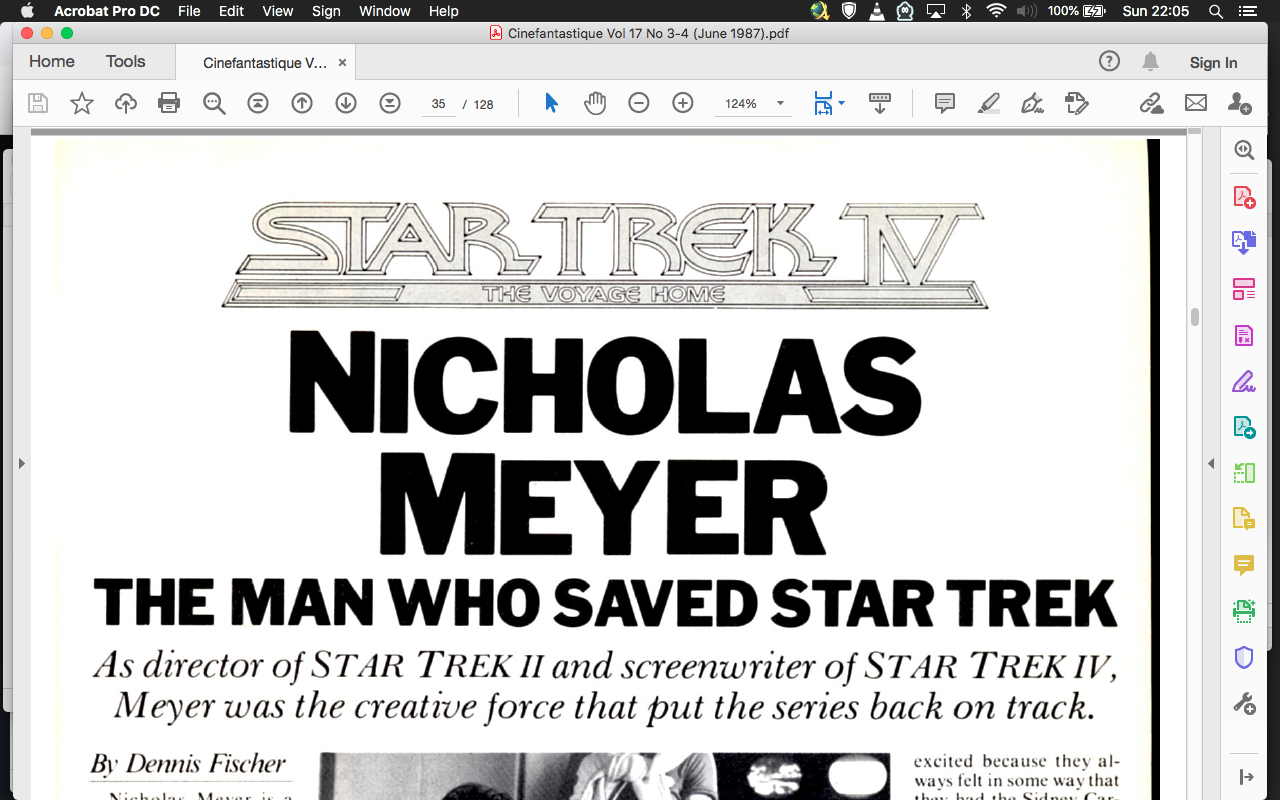Viewport: 1280px width, 800px height.
Task: Close the Cinefantastique document tab
Action: (x=342, y=62)
